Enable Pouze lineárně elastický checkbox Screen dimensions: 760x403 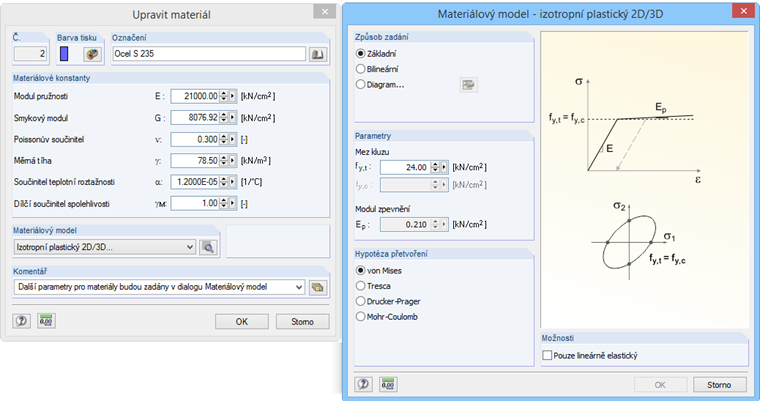point(547,355)
